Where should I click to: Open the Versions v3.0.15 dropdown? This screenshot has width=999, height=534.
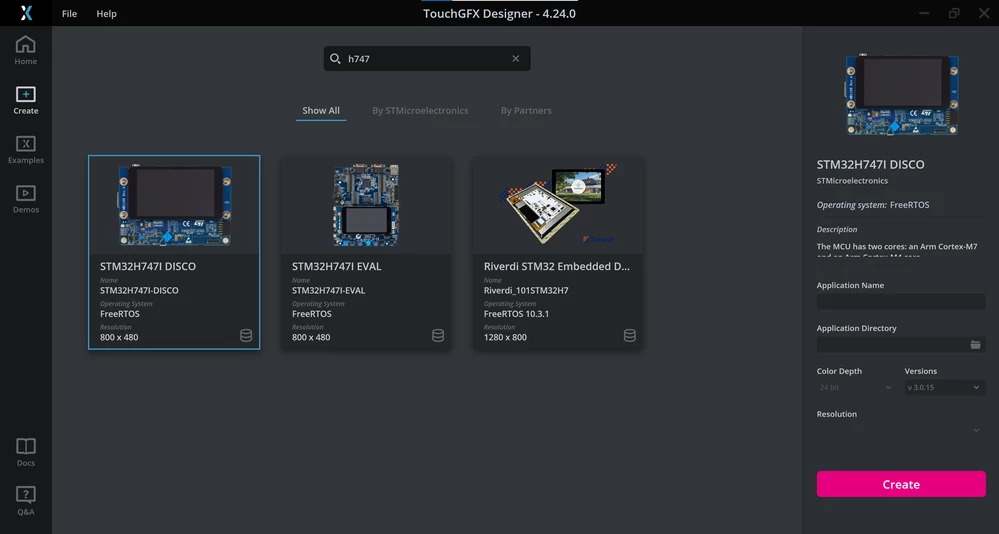[945, 387]
